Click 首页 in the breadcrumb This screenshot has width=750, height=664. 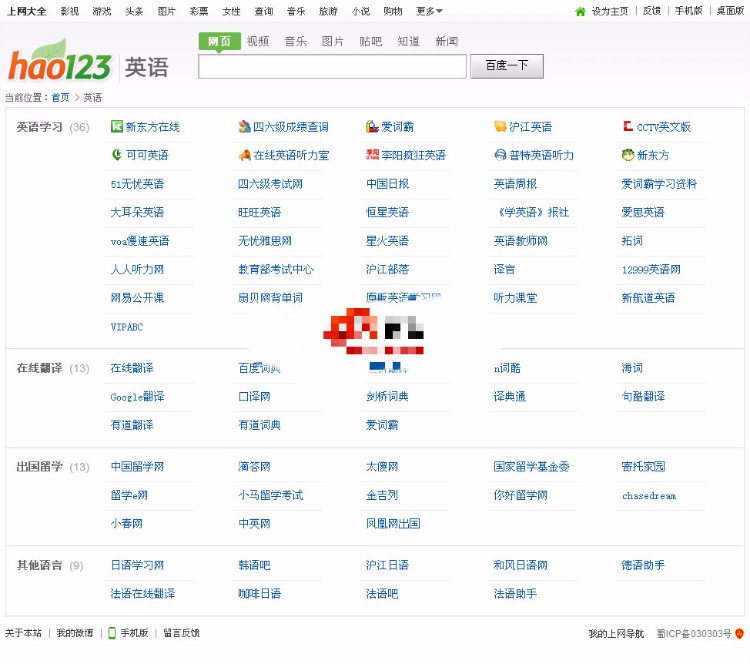61,98
